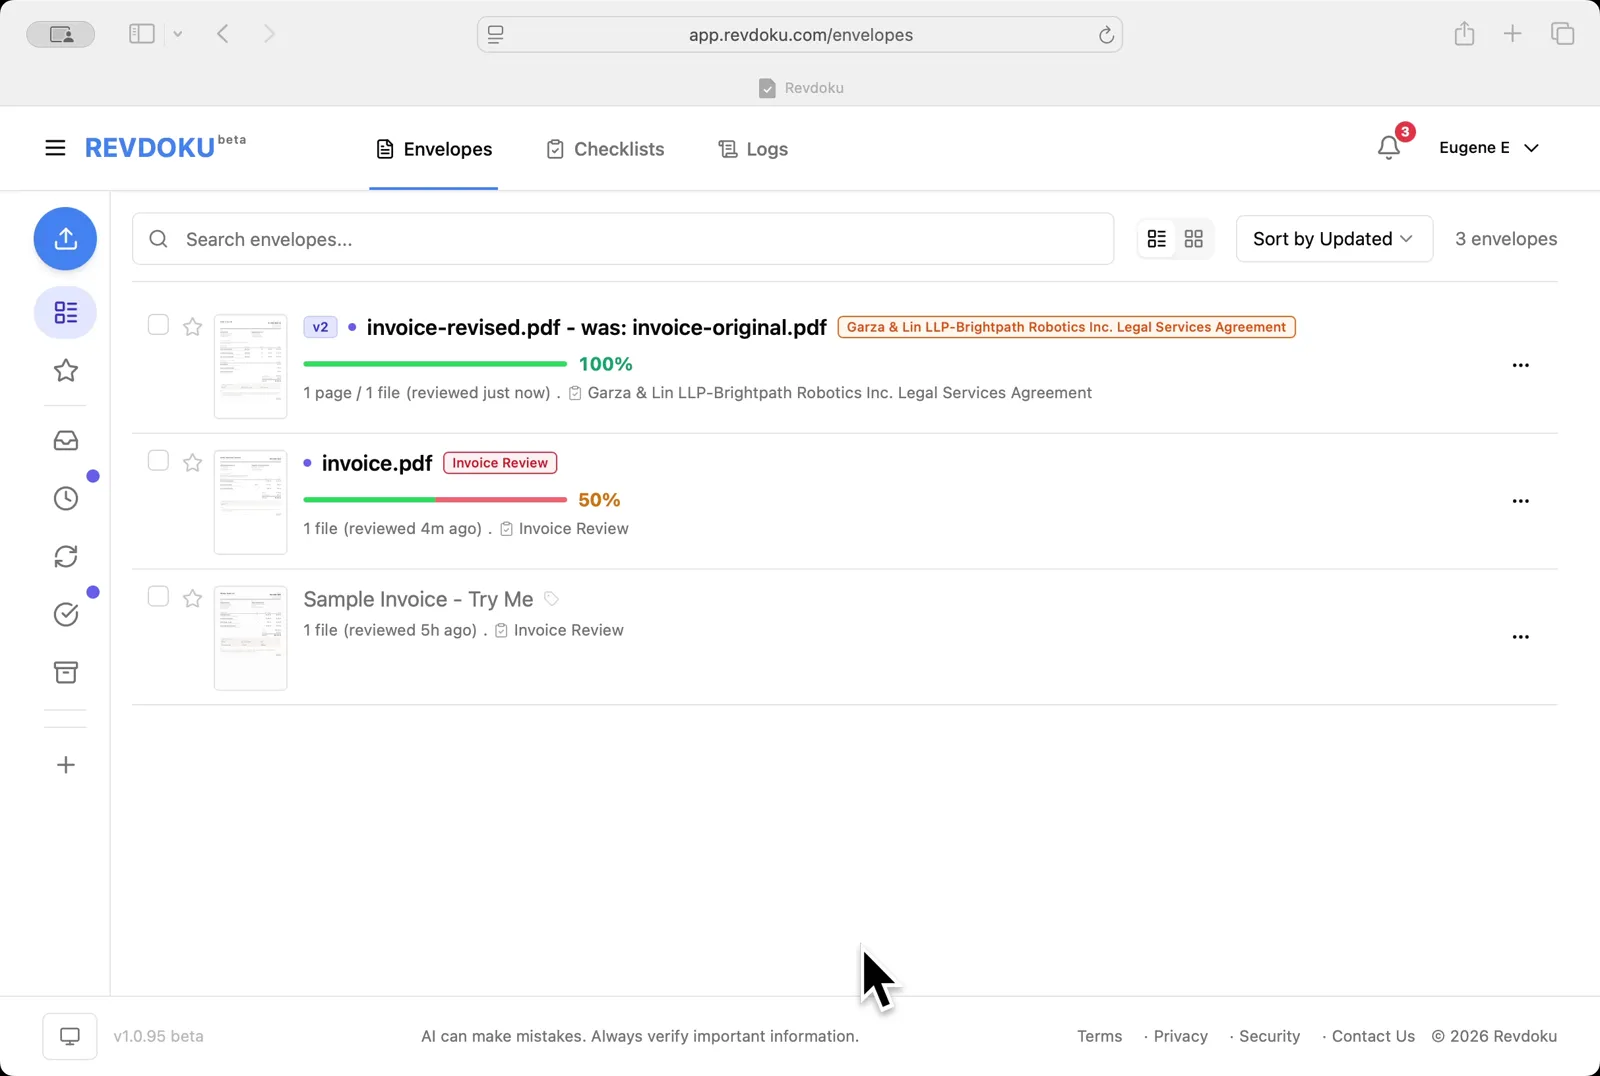Viewport: 1600px width, 1076px height.
Task: Open the upload envelope button in sidebar
Action: tap(65, 239)
